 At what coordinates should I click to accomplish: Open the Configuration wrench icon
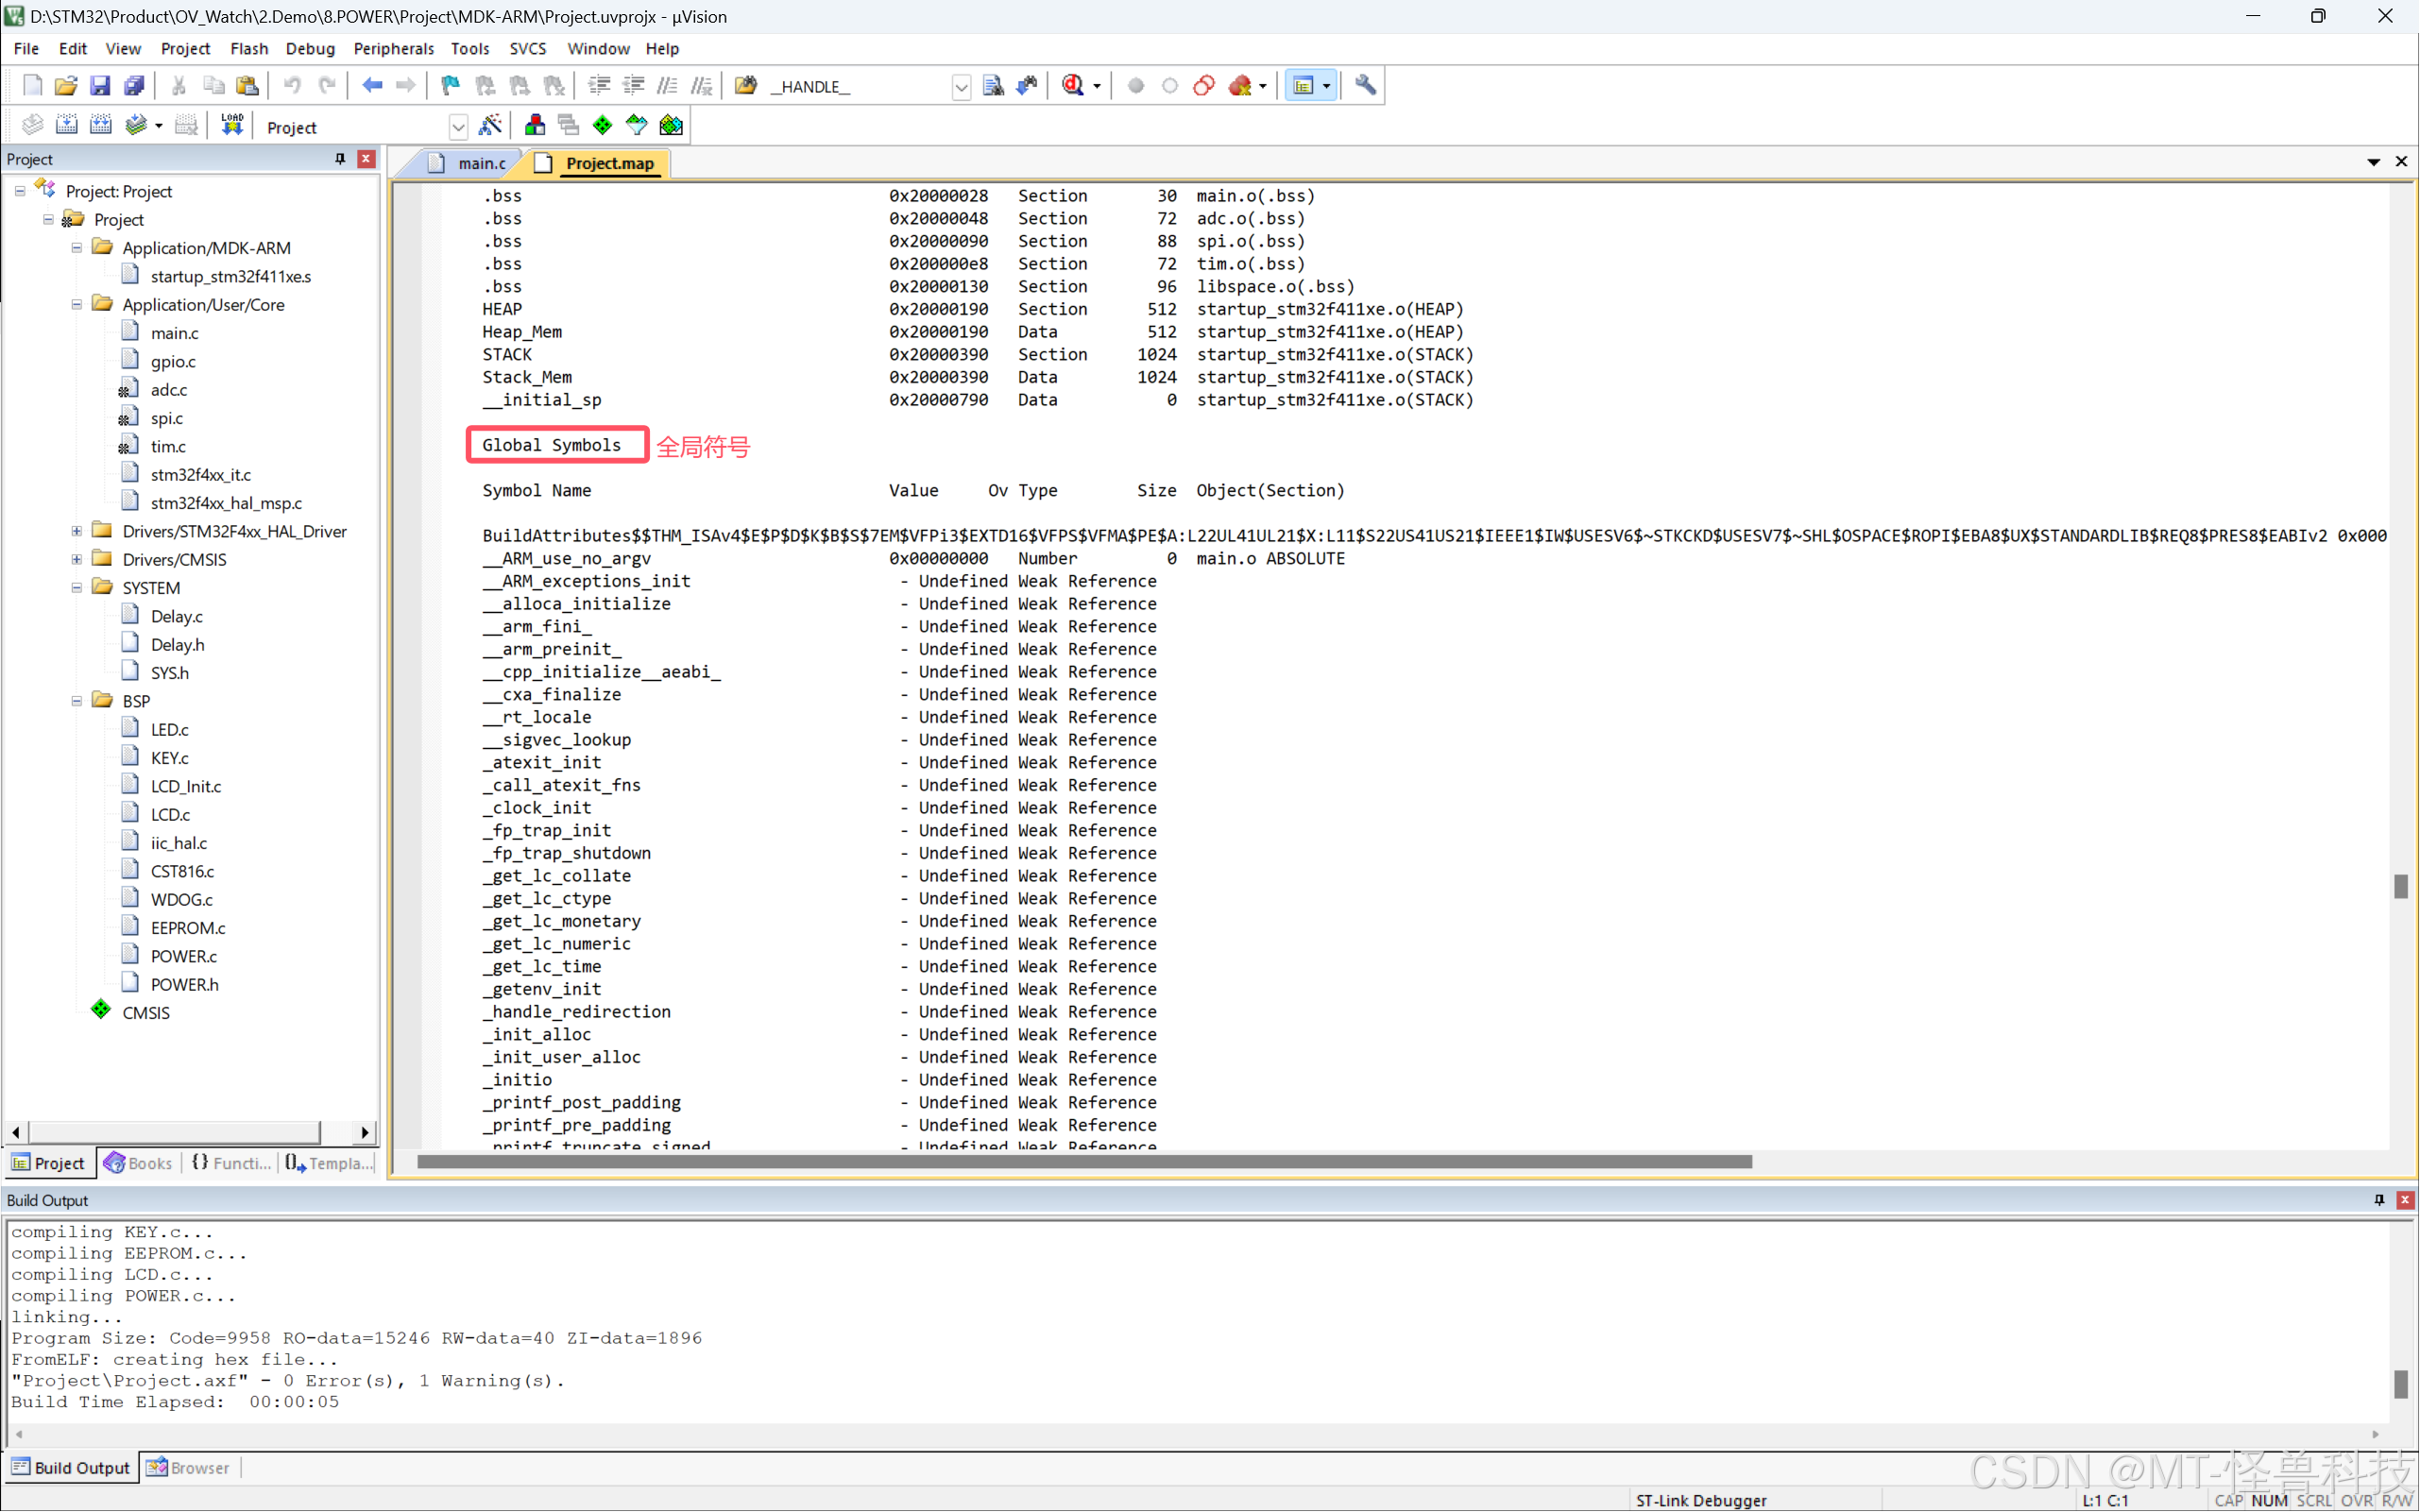[x=1365, y=86]
